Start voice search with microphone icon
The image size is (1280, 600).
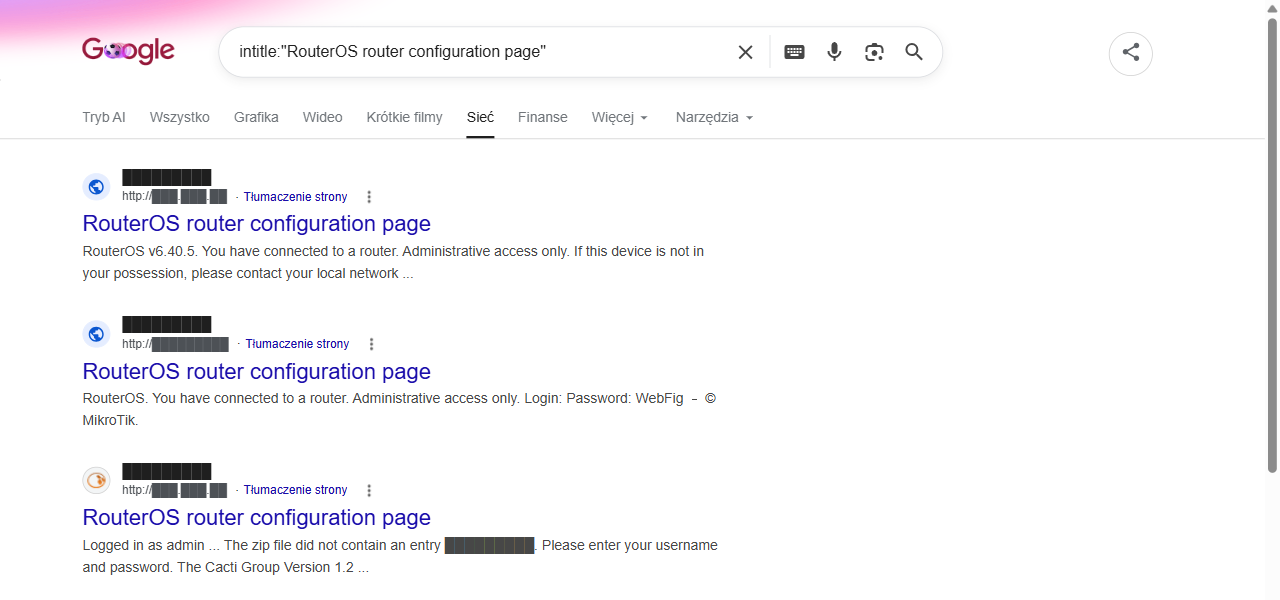834,52
